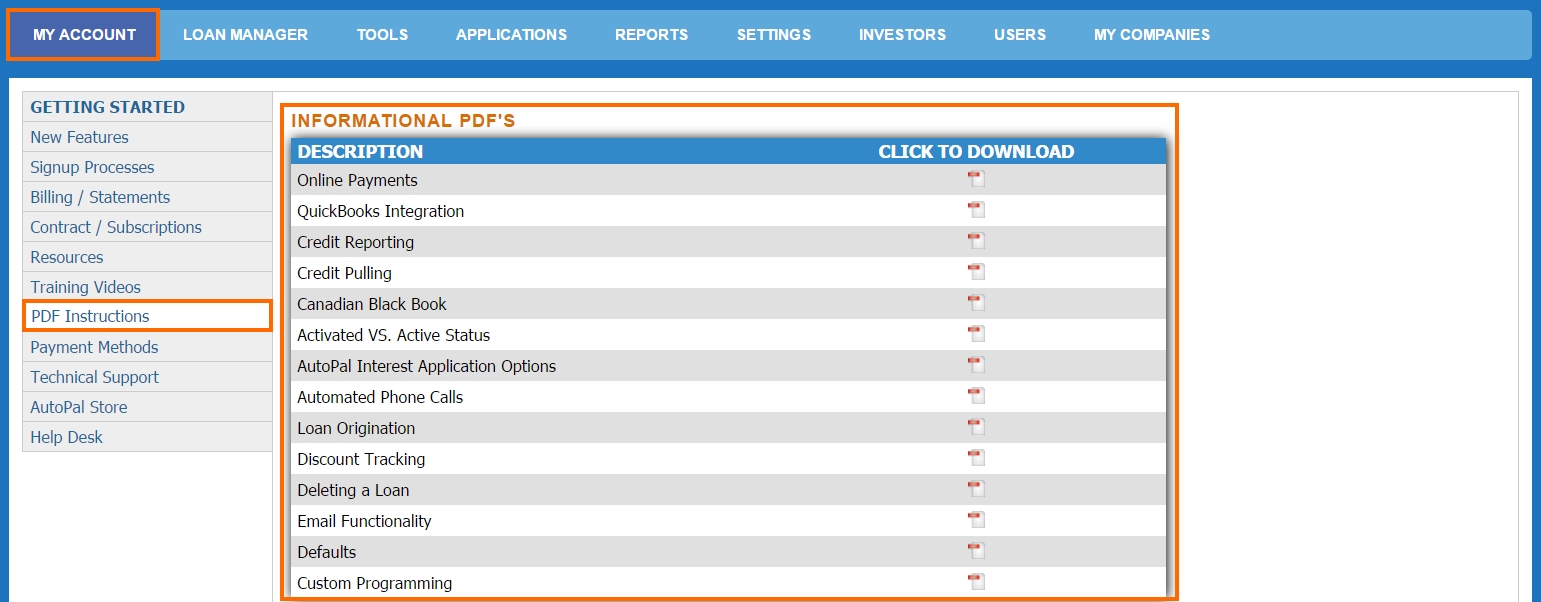Download the Email Functionality PDF icon
1541x602 pixels.
coord(976,520)
